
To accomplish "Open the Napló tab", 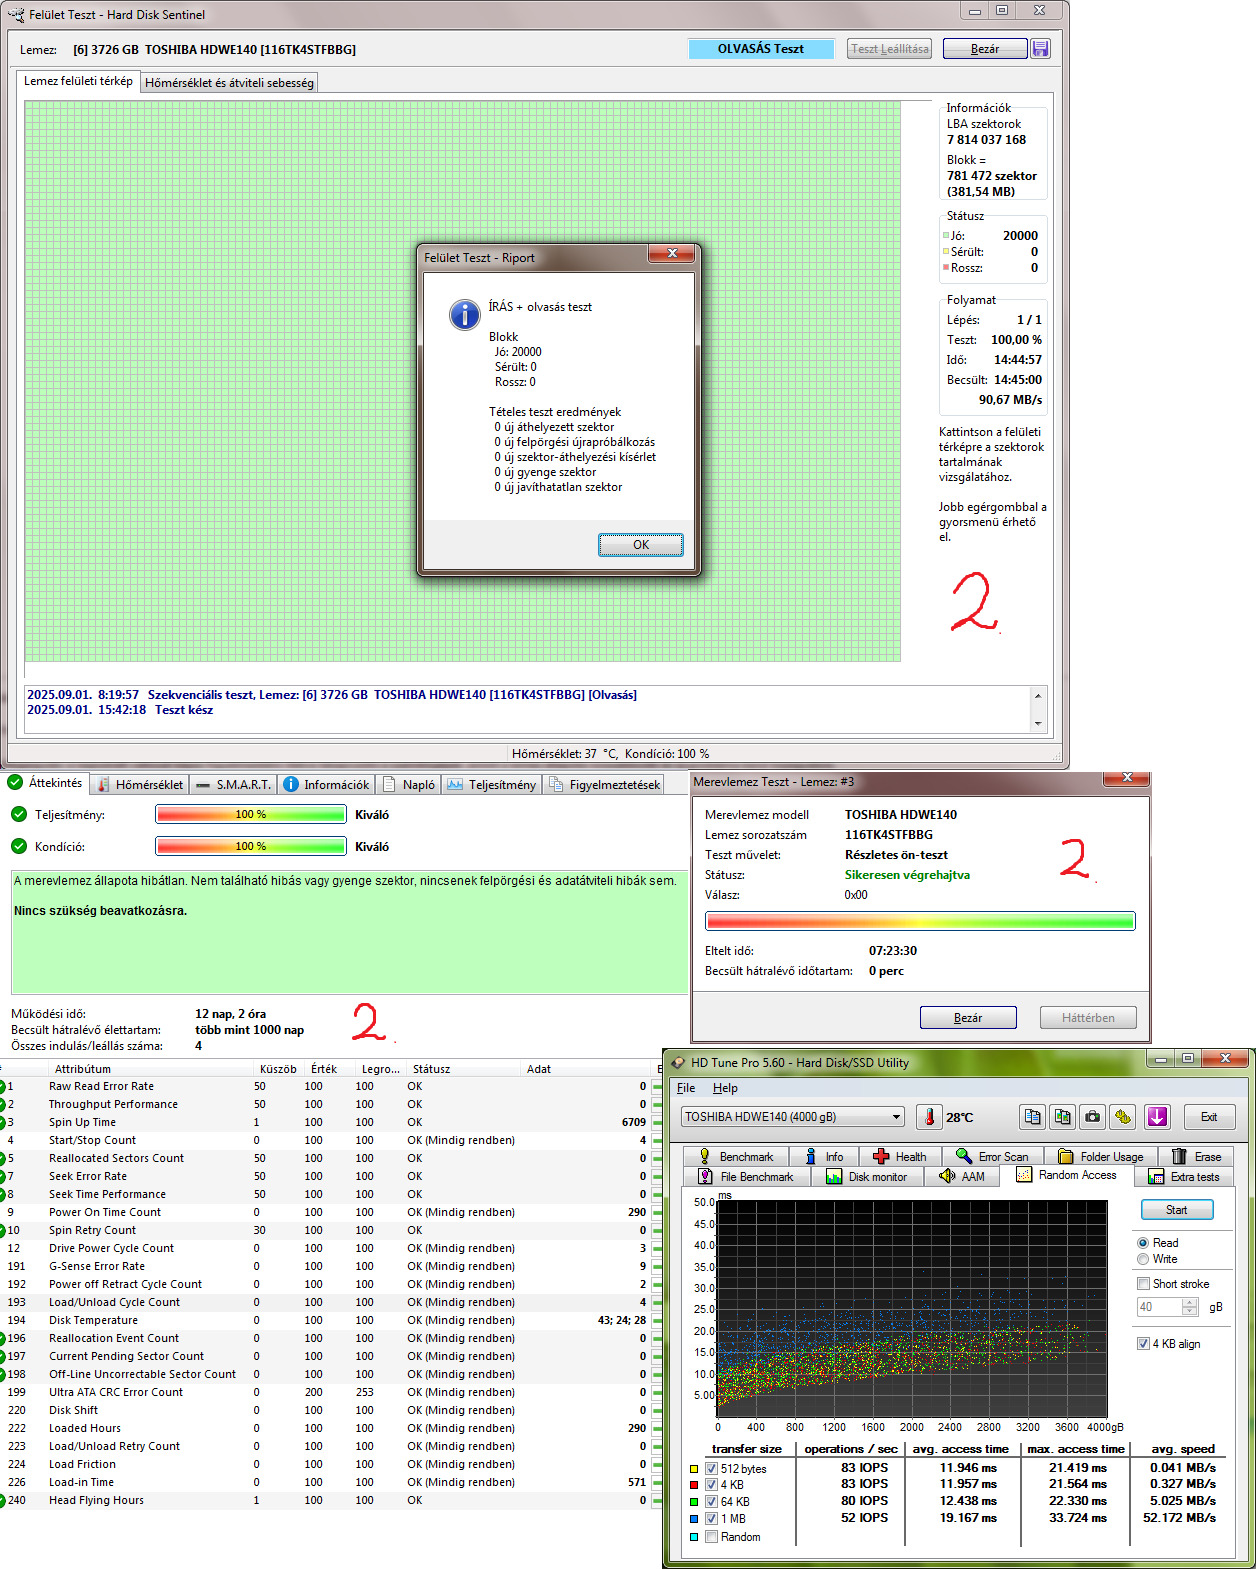I will tap(410, 785).
